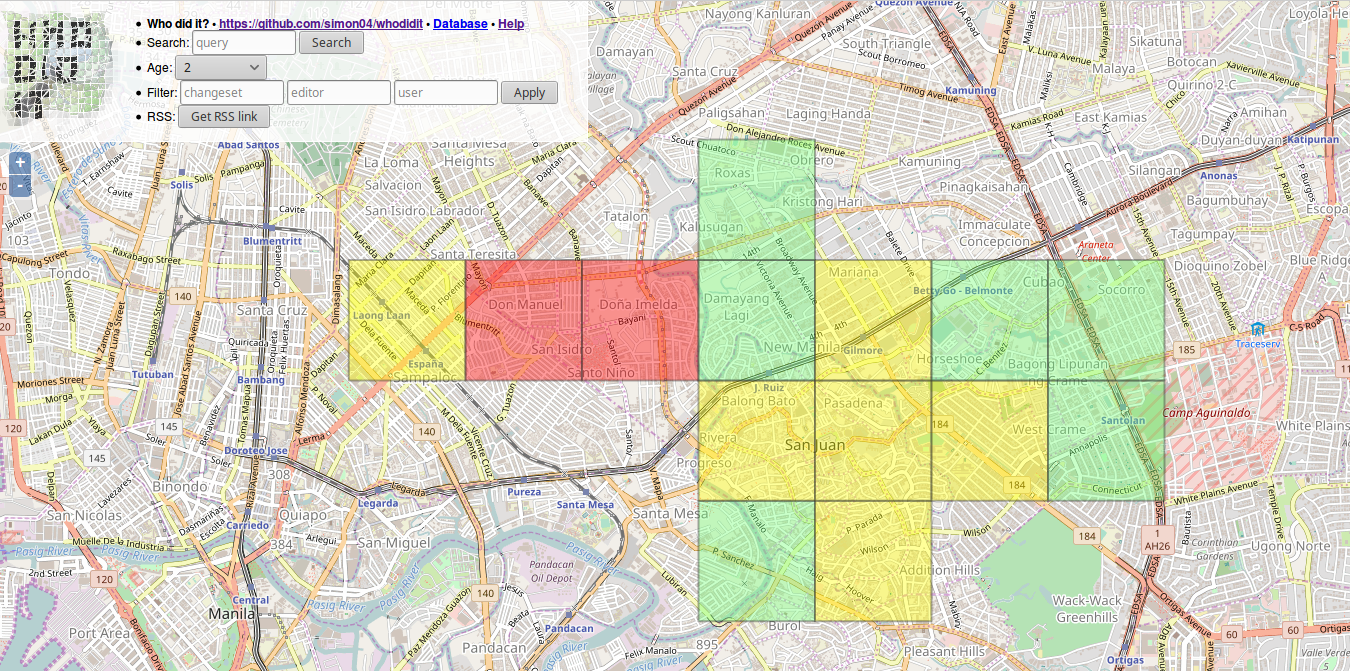Select the yellow tile over West Crame
This screenshot has height=671, width=1350.
click(x=990, y=440)
